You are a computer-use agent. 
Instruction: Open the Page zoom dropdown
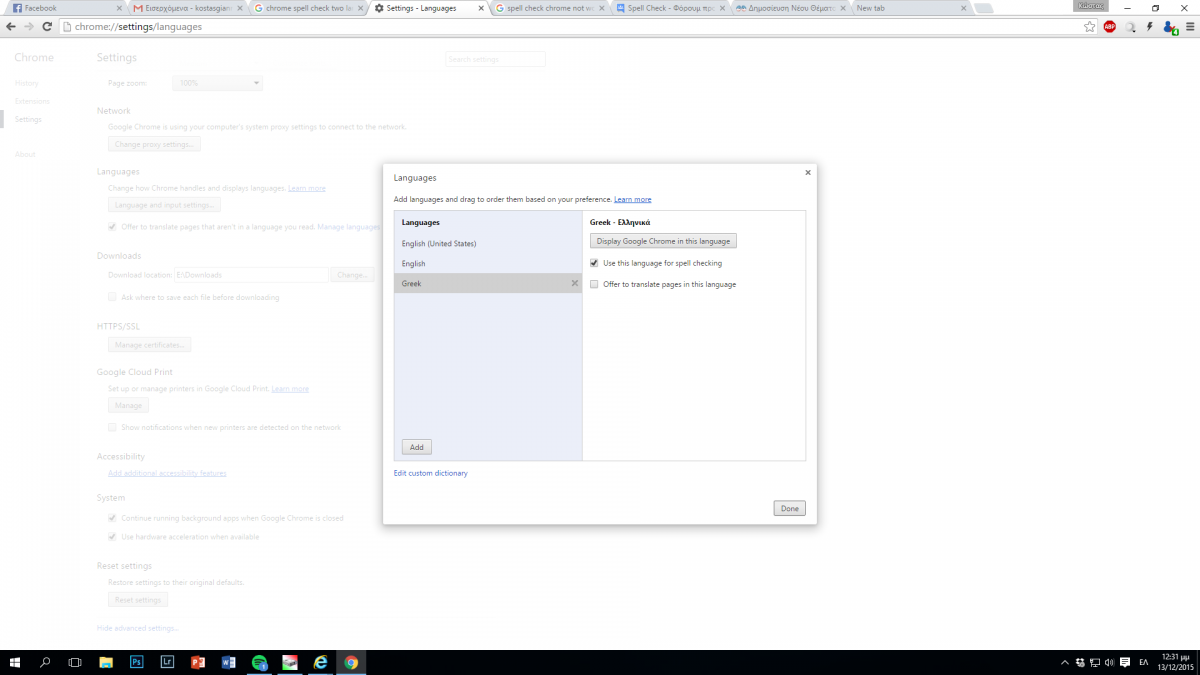click(218, 83)
